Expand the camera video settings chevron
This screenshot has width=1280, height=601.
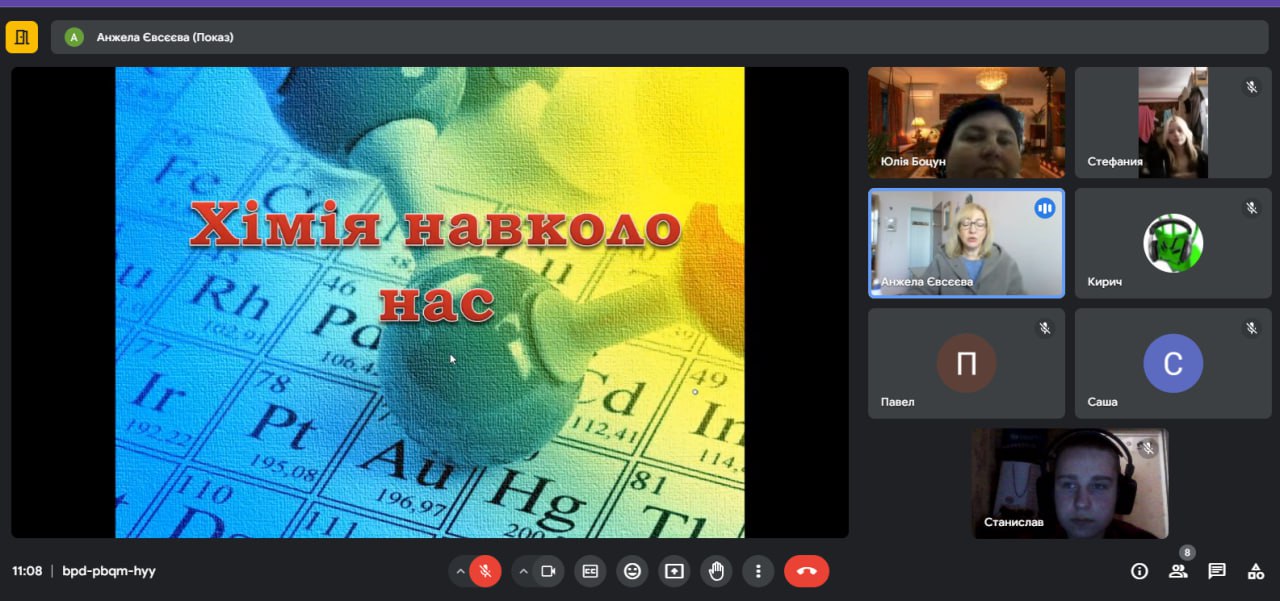click(x=523, y=571)
